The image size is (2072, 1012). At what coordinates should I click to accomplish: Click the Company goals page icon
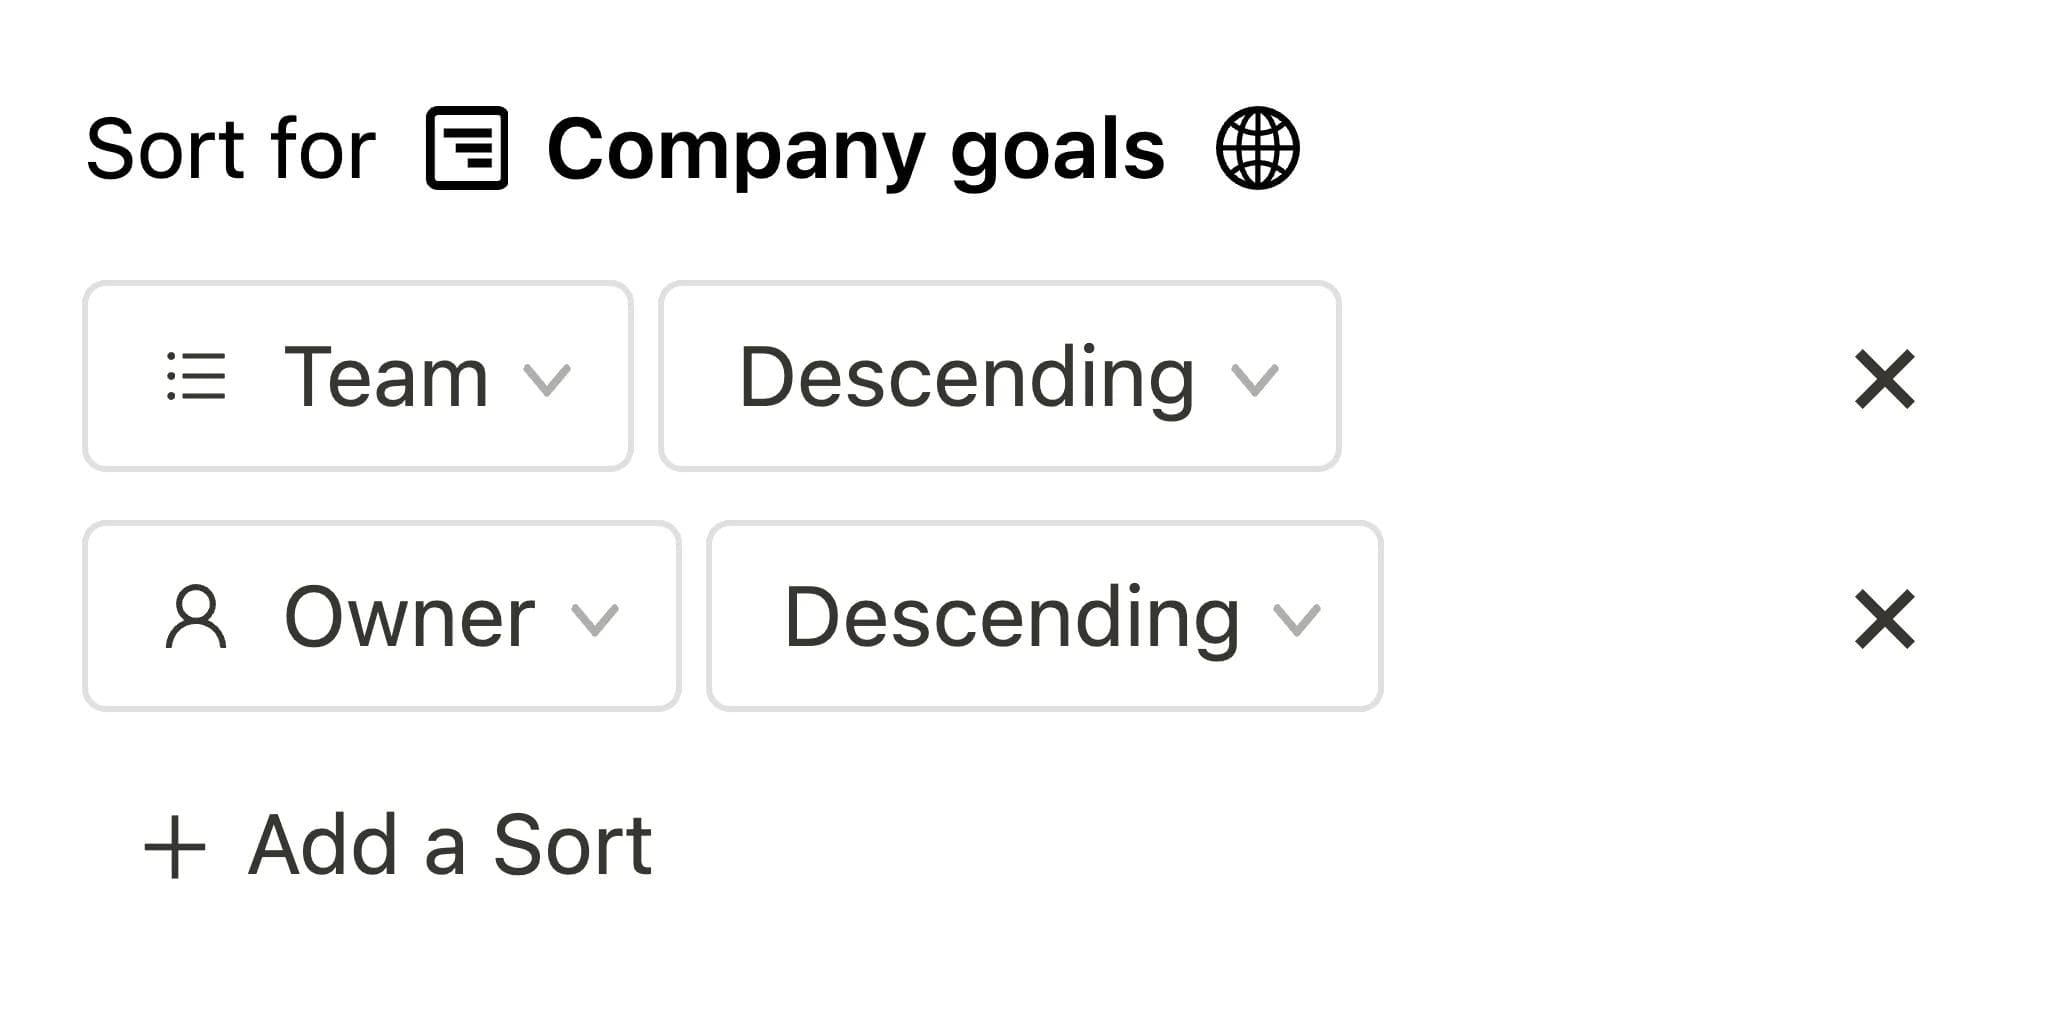[466, 150]
